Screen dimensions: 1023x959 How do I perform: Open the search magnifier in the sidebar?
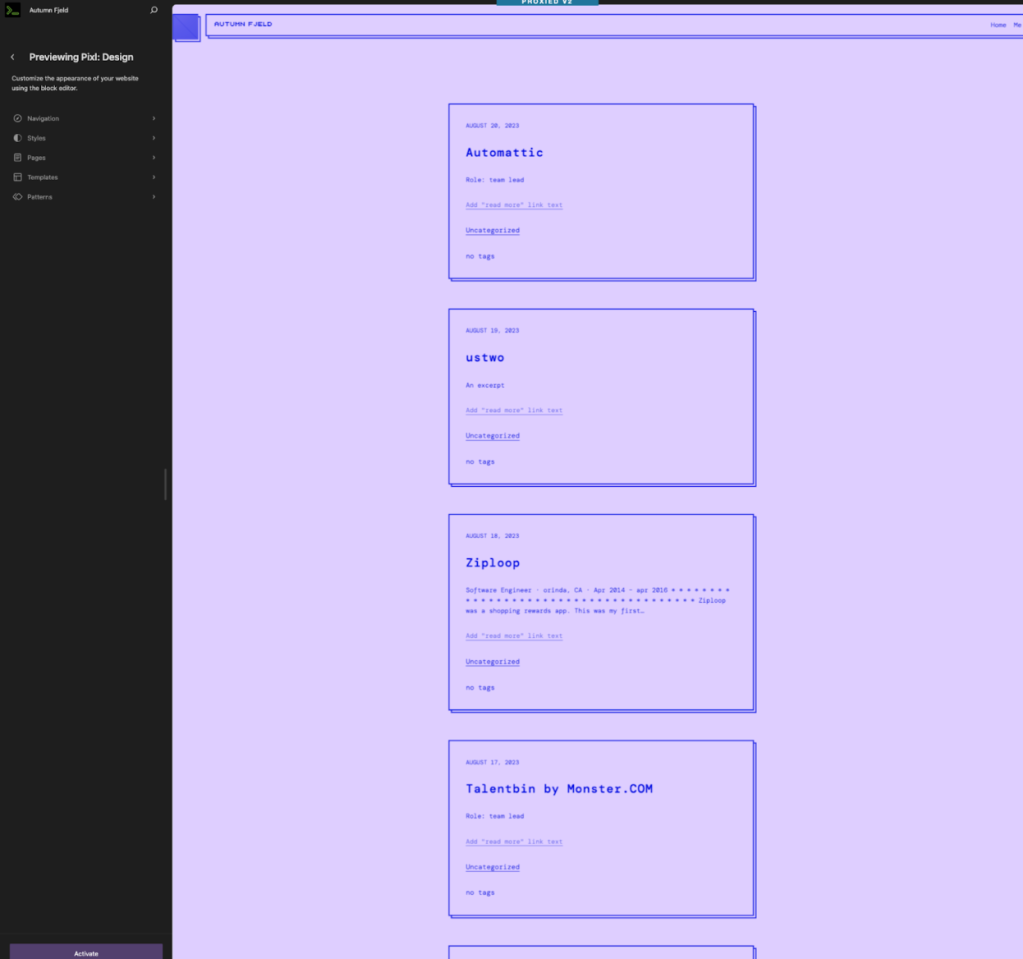153,10
